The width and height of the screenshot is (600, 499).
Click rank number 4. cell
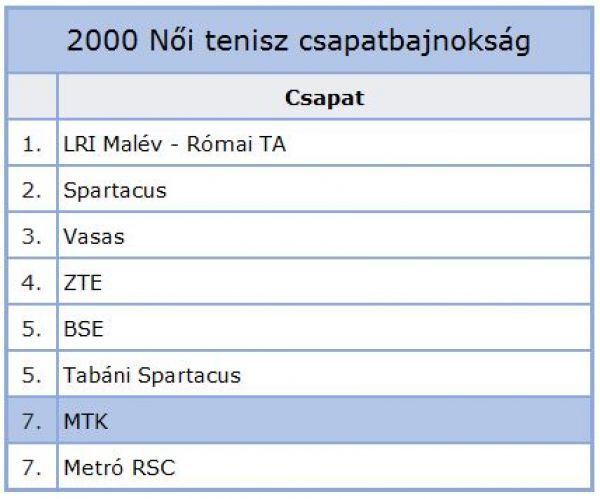coord(33,282)
